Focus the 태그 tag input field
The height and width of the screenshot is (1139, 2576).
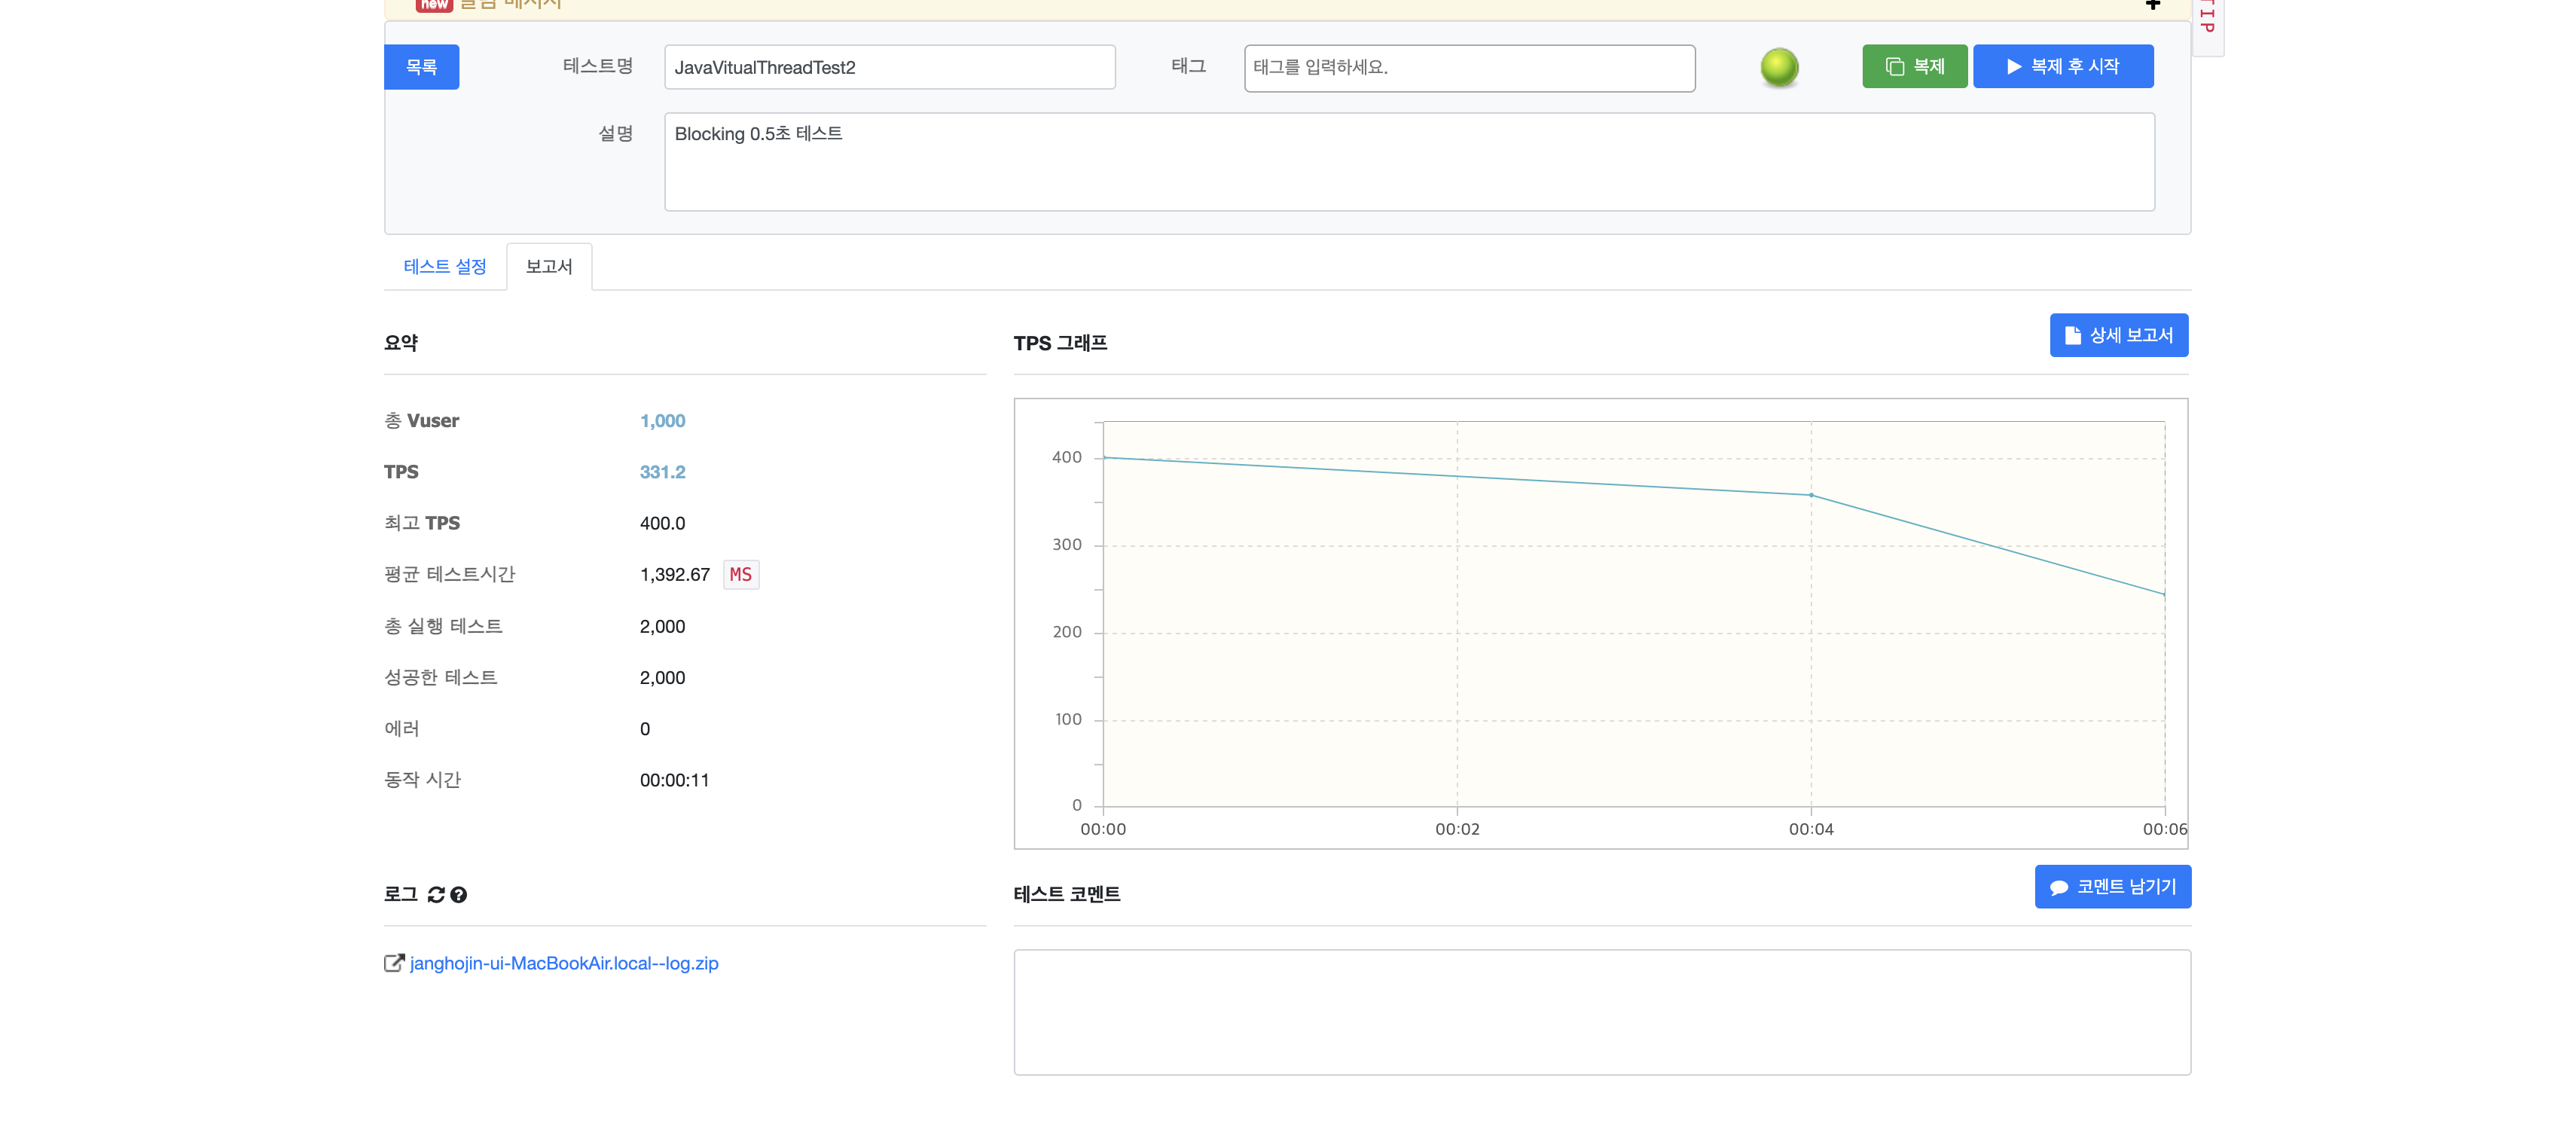[1468, 67]
